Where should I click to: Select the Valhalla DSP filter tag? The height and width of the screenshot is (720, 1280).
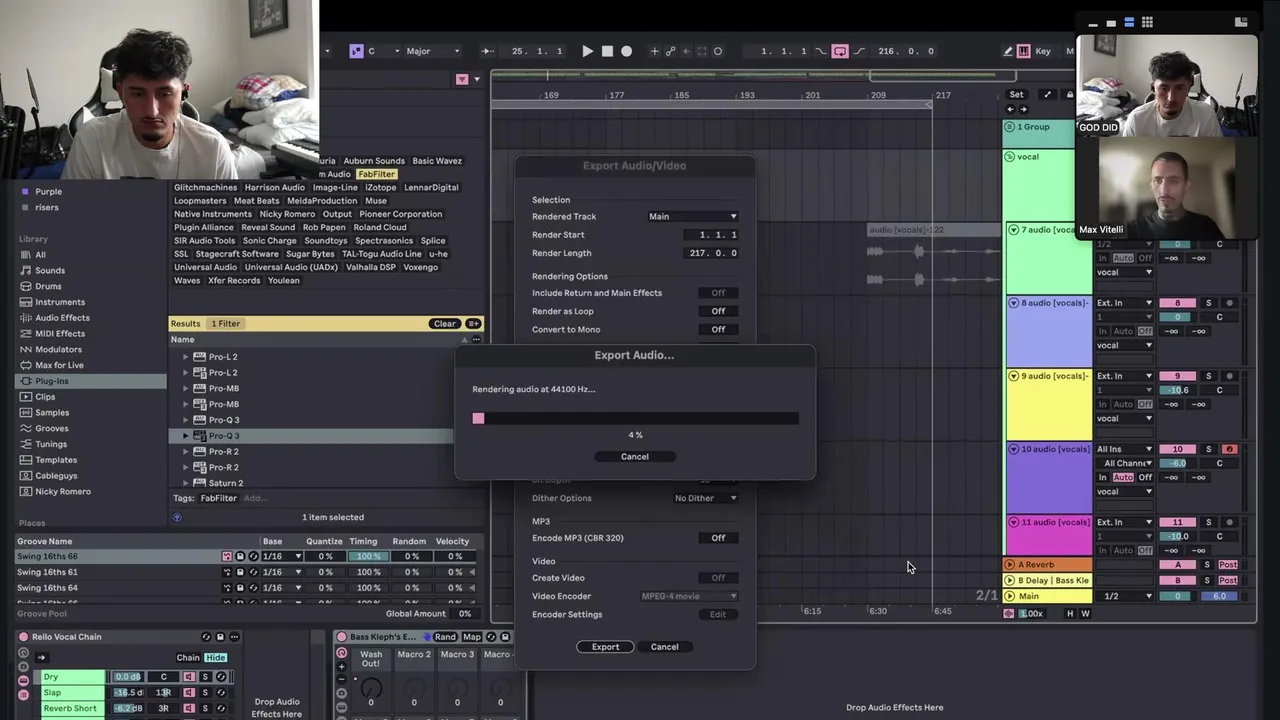coord(371,267)
